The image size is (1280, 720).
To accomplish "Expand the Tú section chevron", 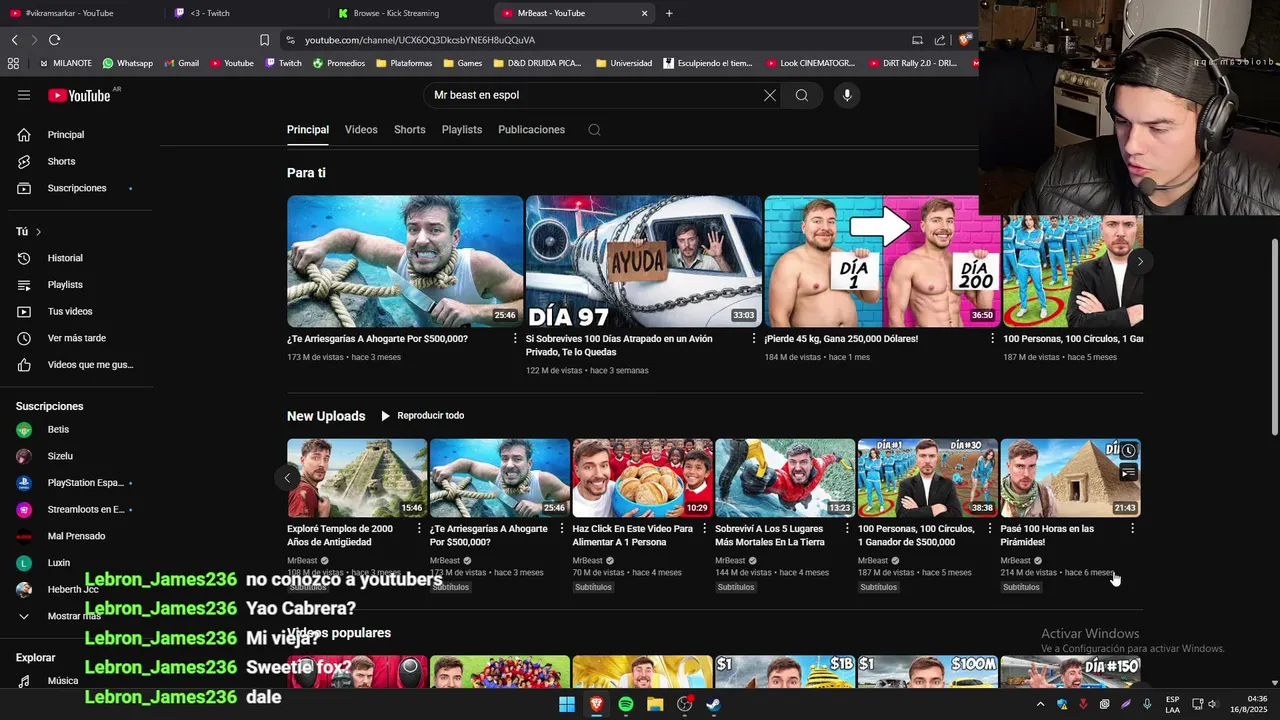I will point(38,232).
